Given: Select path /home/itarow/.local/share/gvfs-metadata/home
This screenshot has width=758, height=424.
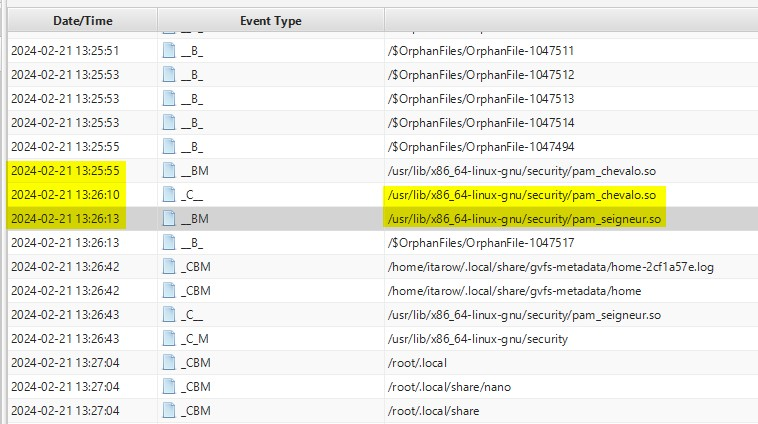Looking at the screenshot, I should coord(514,291).
